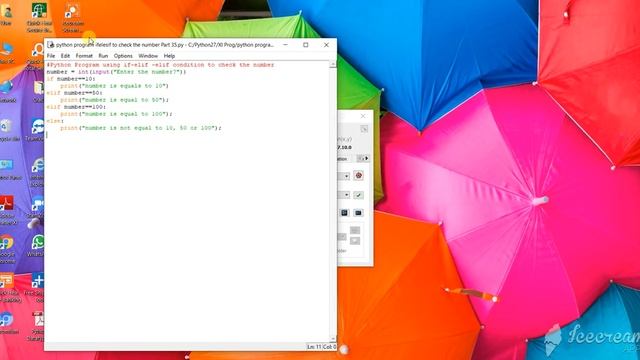Click the lower gray button in recorder panel
Viewport: 640px width, 360px height.
(355, 241)
